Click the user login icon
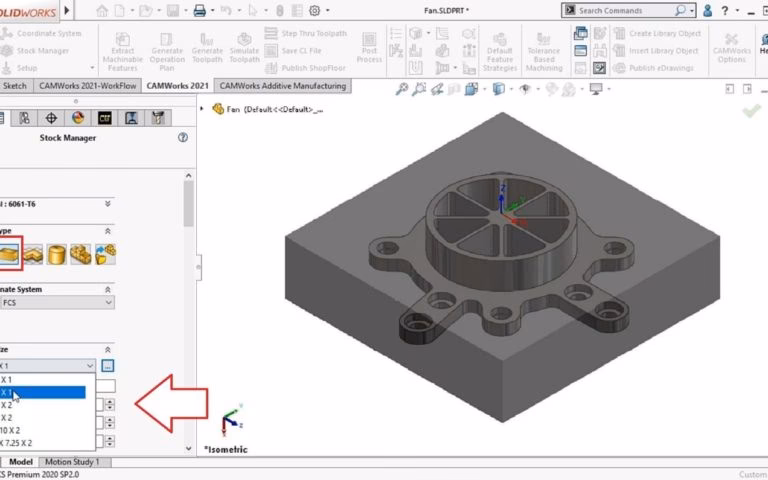The width and height of the screenshot is (768, 480). coord(707,10)
